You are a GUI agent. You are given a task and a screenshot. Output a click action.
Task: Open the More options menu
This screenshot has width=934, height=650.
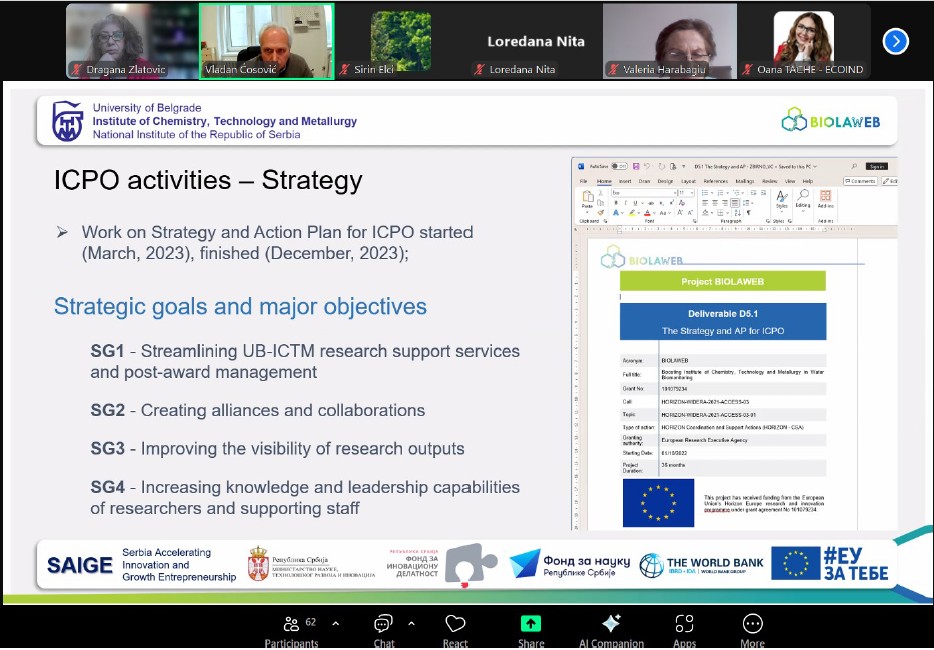click(x=752, y=630)
